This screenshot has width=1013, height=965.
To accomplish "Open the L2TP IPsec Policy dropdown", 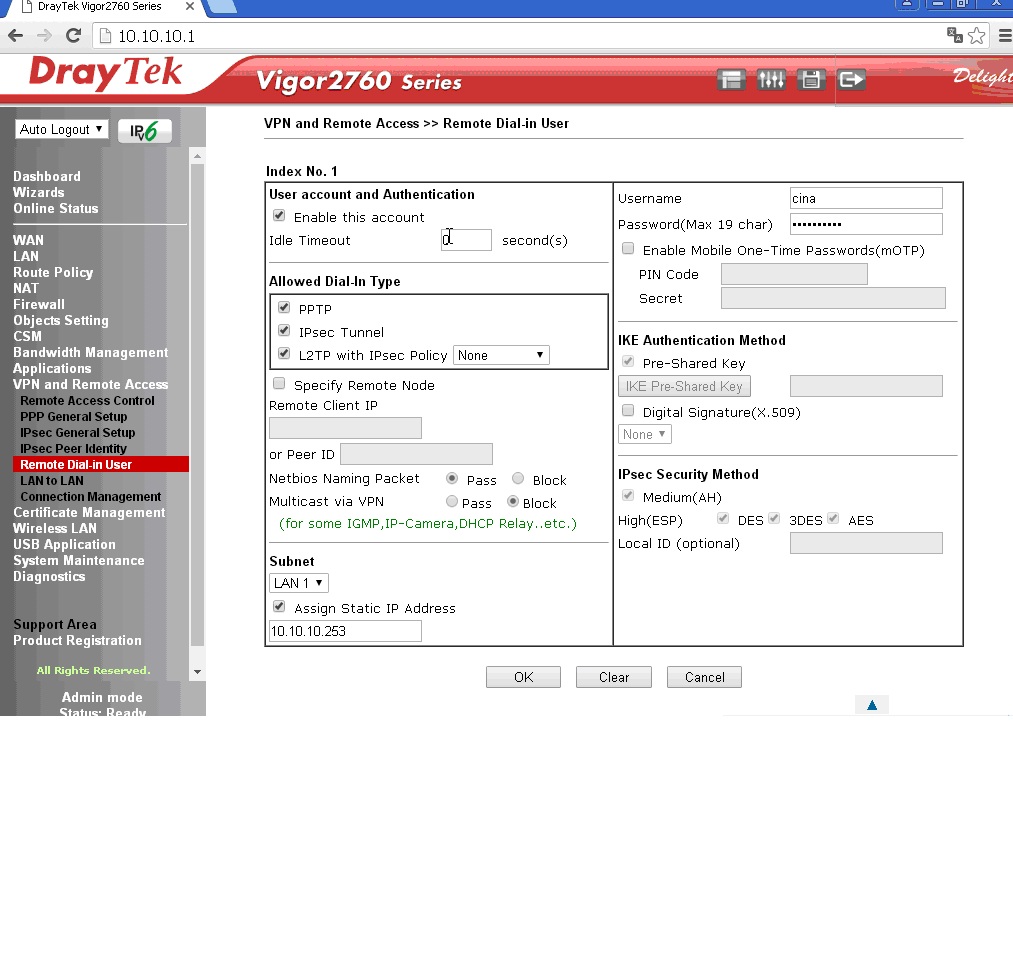I will click(x=501, y=355).
